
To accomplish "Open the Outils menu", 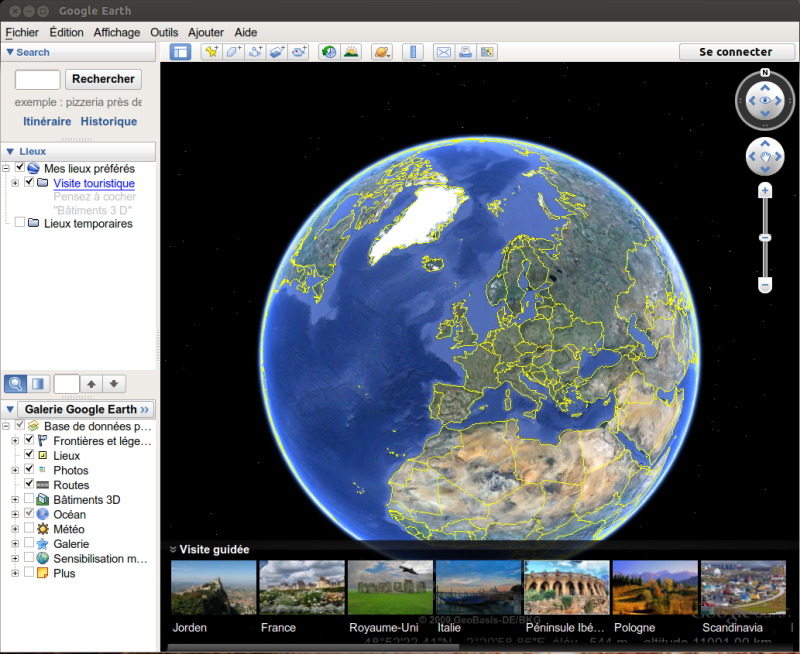I will click(x=164, y=32).
